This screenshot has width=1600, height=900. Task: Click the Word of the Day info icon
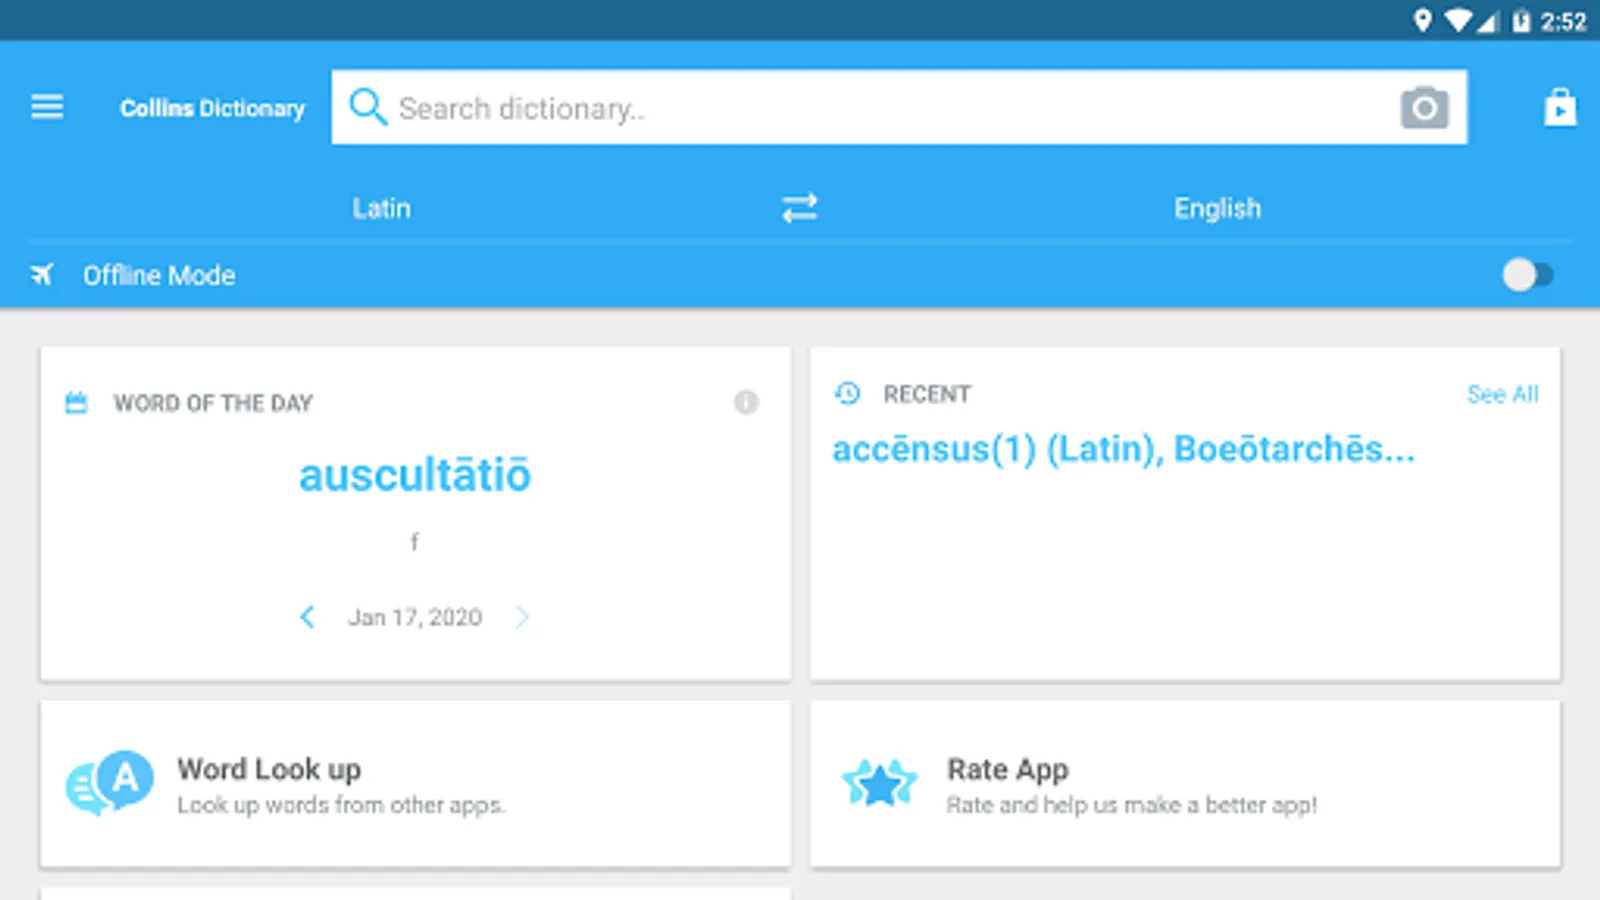pyautogui.click(x=746, y=402)
